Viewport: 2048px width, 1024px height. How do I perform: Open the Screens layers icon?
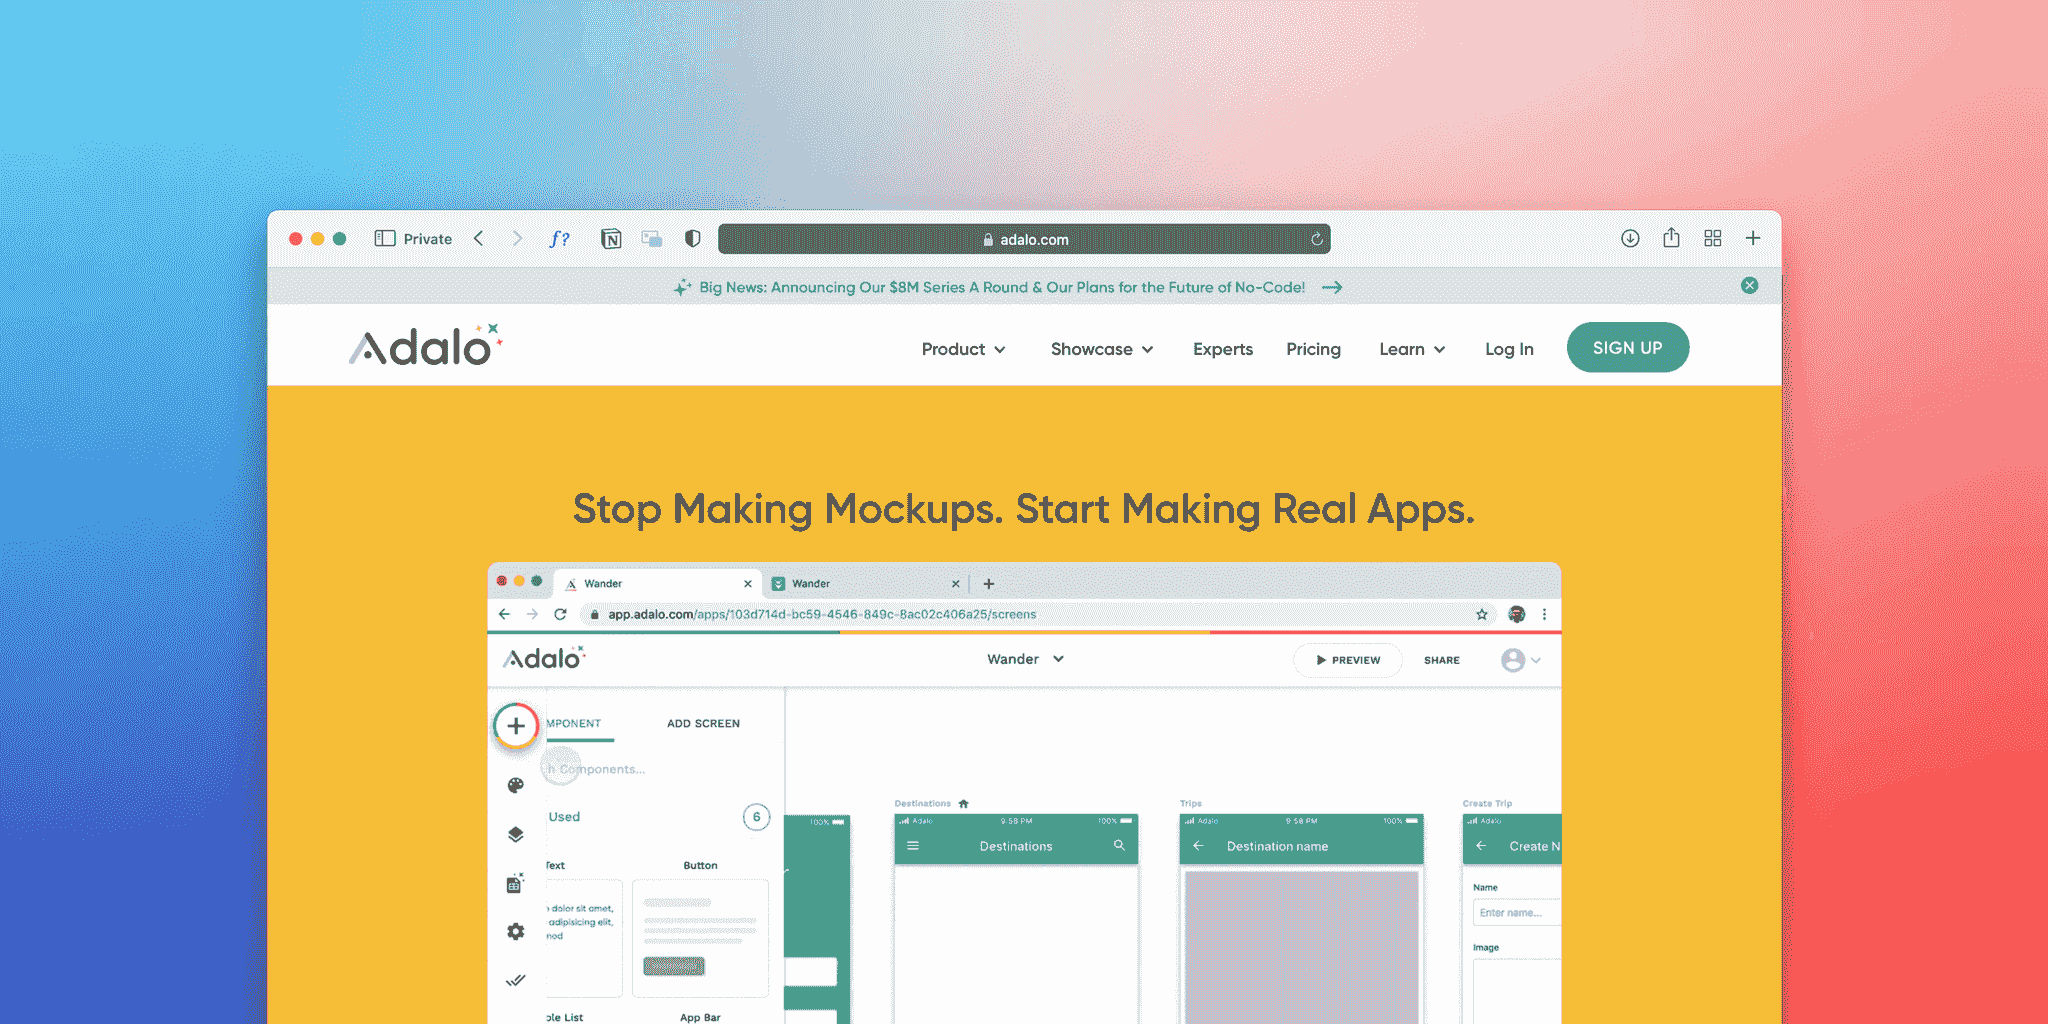[515, 834]
